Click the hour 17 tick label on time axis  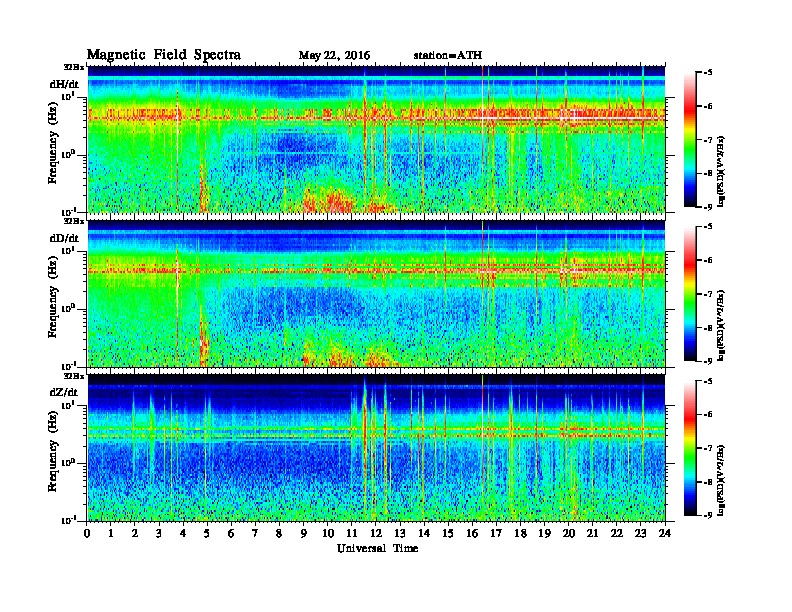pyautogui.click(x=497, y=533)
